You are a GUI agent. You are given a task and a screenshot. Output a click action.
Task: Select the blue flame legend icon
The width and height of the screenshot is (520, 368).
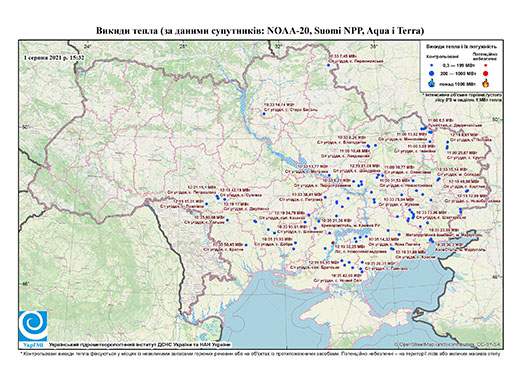432,83
